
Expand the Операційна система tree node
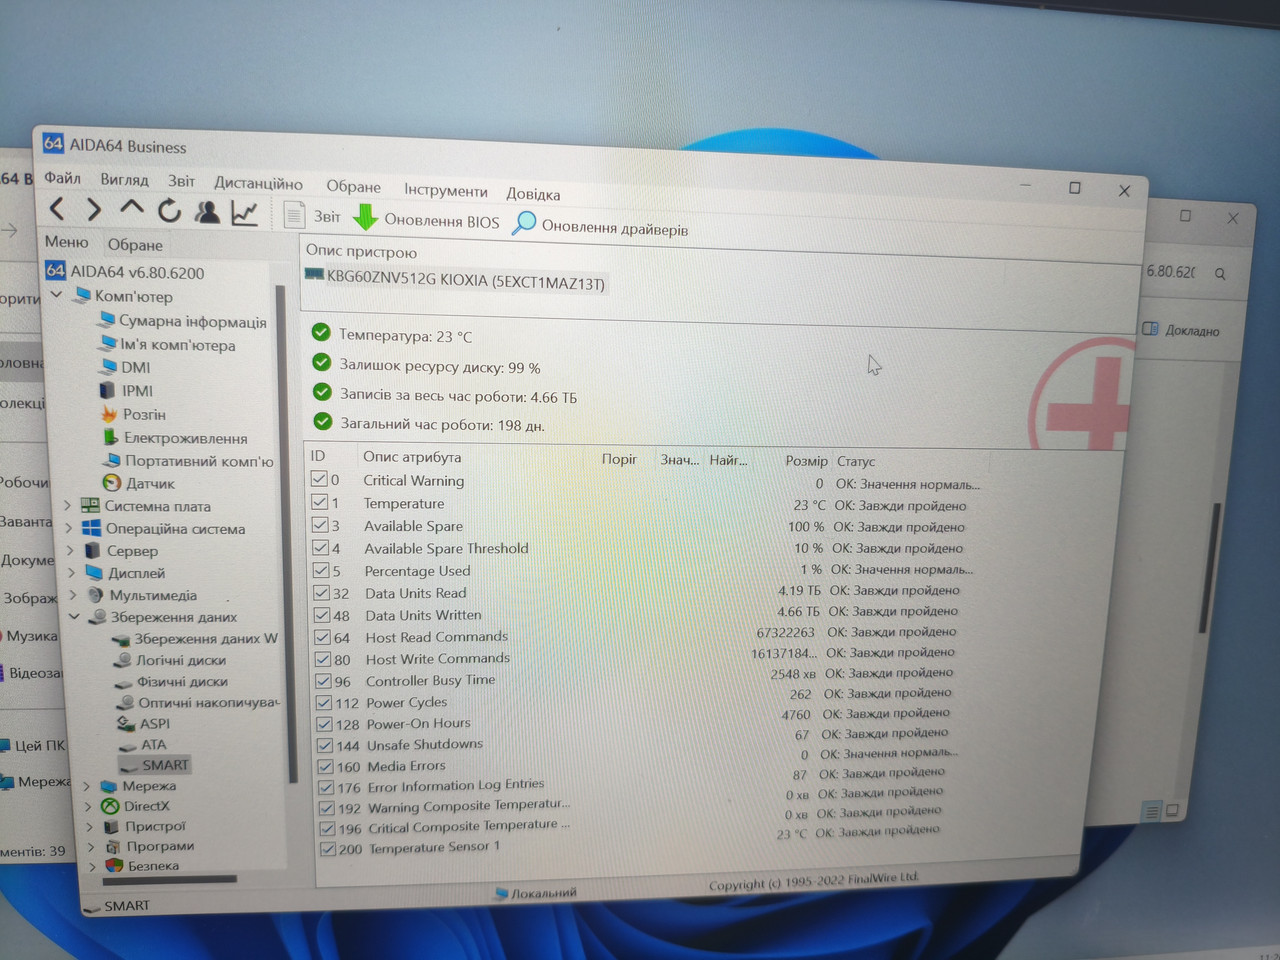(69, 527)
